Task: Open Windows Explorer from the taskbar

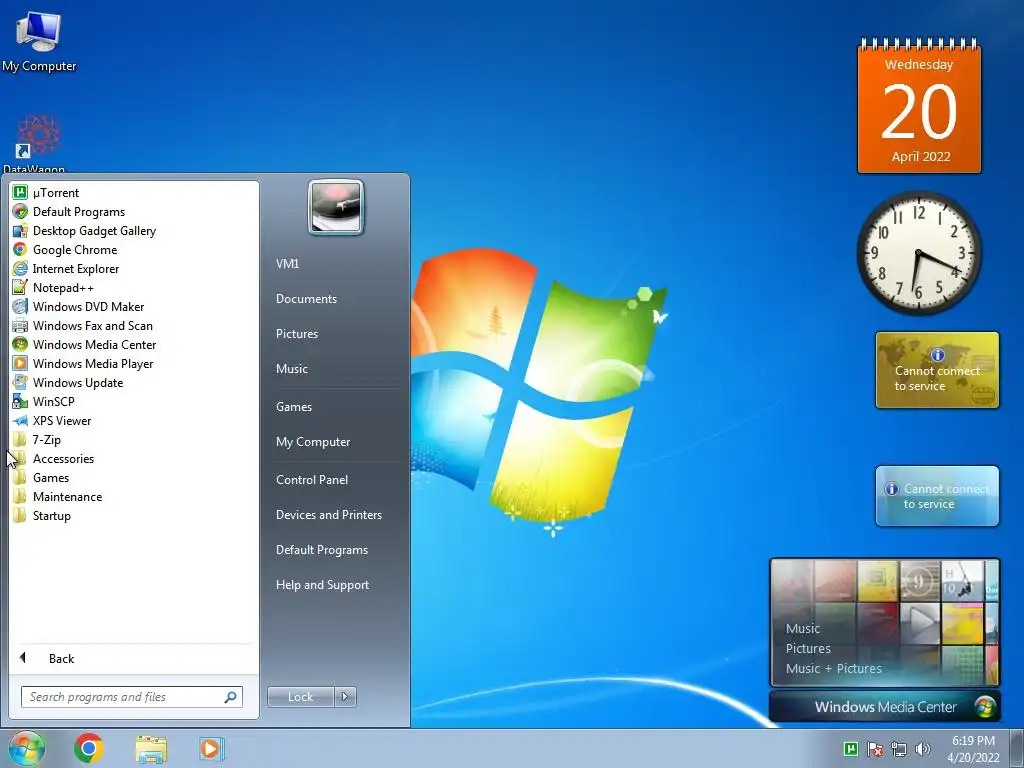Action: click(x=151, y=749)
